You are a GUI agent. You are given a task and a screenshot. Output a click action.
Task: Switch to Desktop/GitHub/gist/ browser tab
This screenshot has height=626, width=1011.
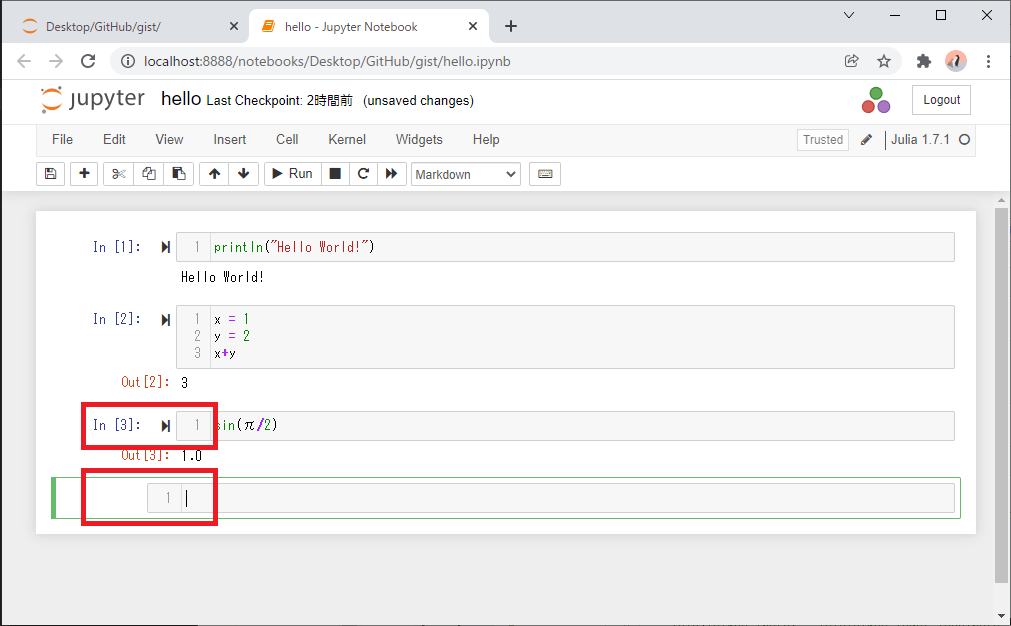coord(103,26)
